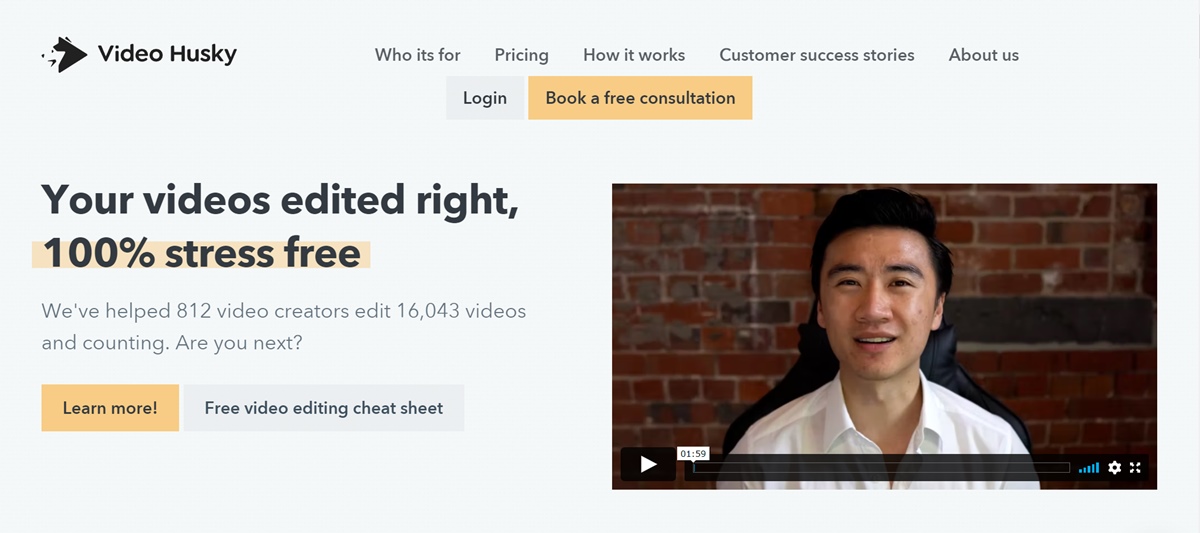Seek along the video progress bar
The image size is (1200, 533).
(880, 467)
